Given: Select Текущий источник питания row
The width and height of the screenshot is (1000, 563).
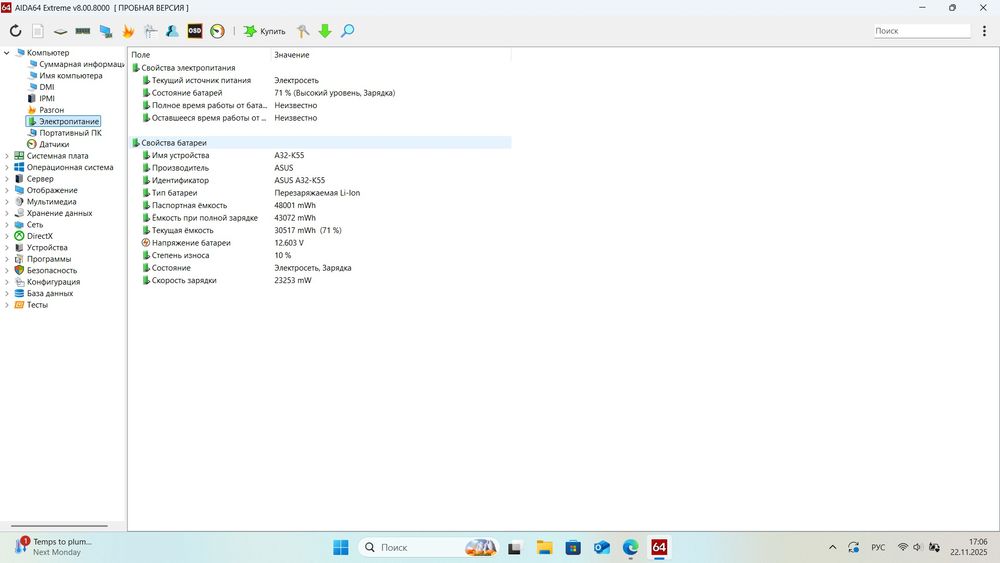Looking at the screenshot, I should pos(320,80).
